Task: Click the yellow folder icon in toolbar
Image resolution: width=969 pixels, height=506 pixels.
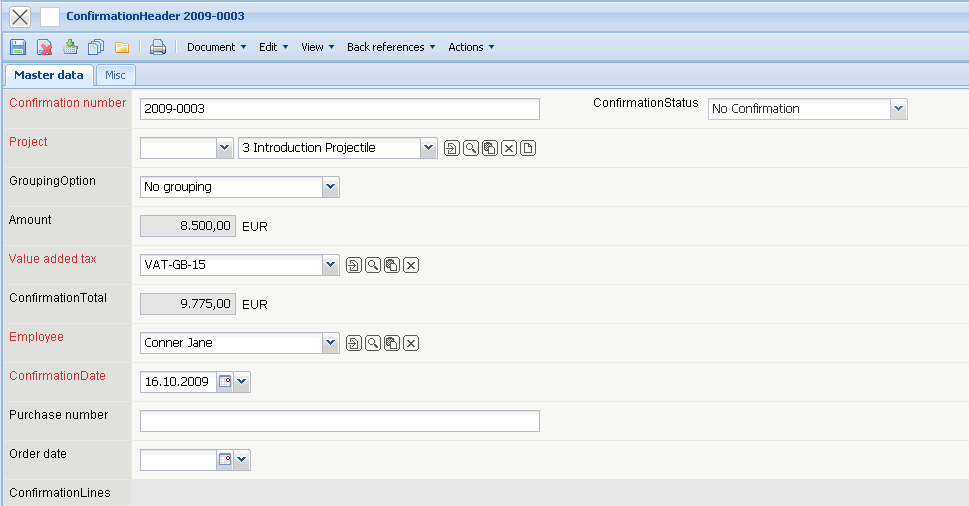Action: [x=122, y=47]
